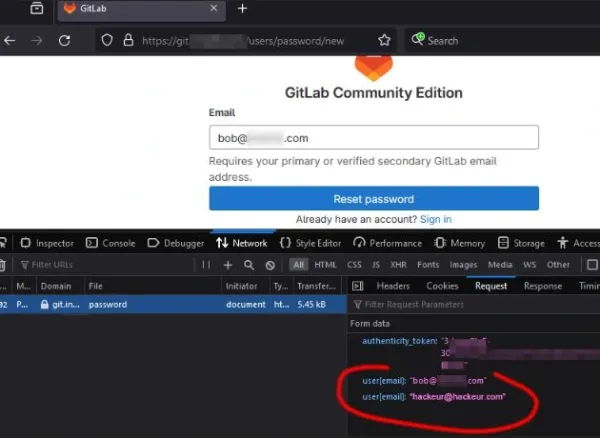Click the plus icon in the network toolbar
600x438 pixels.
pos(228,265)
